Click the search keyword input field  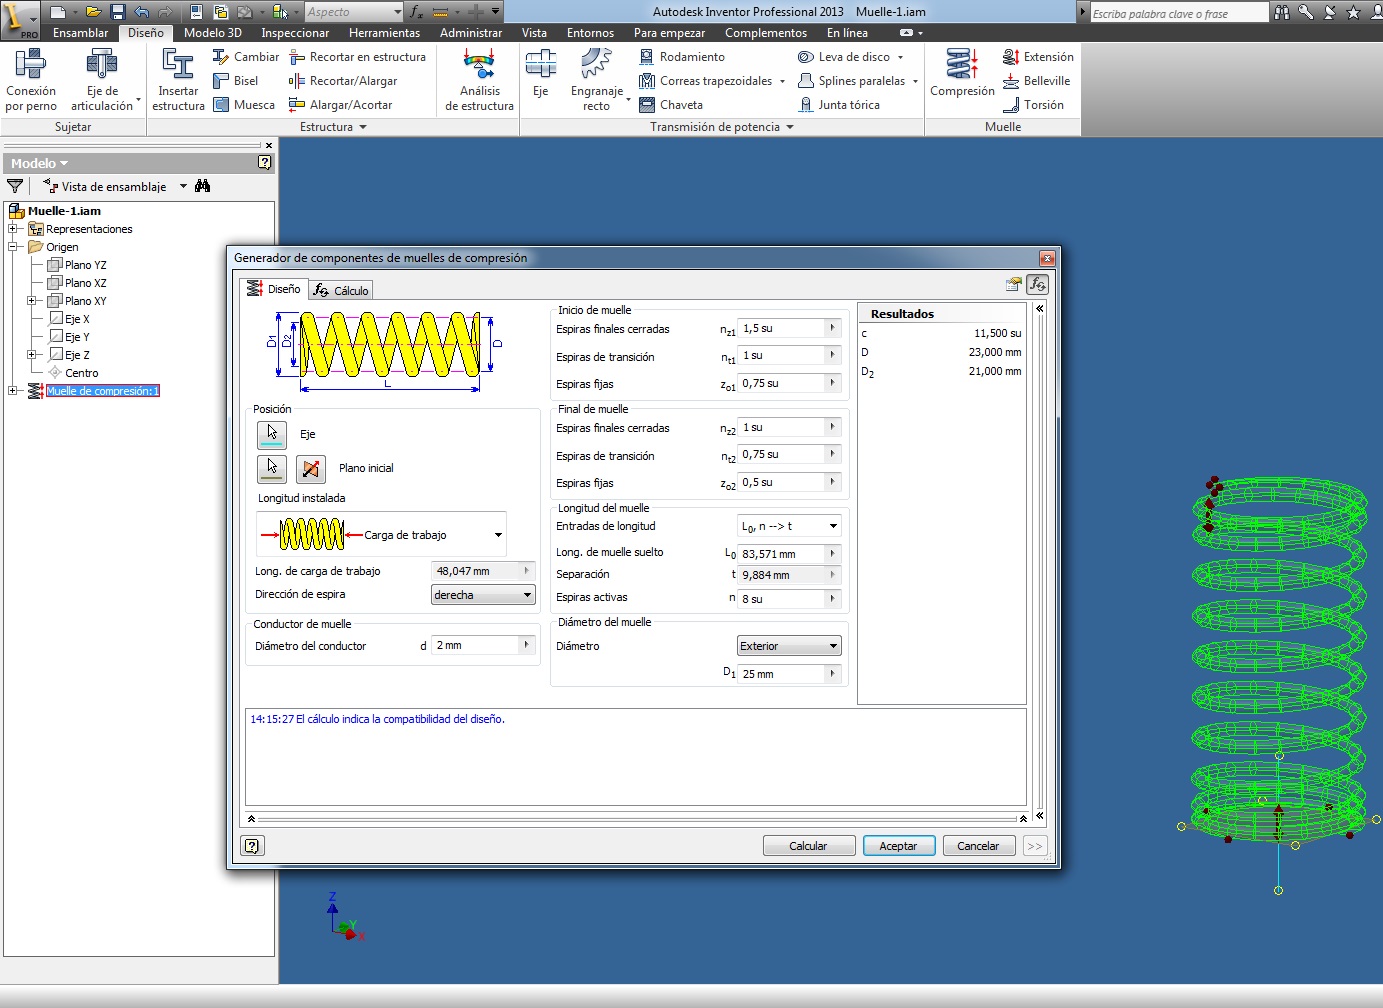[1179, 13]
